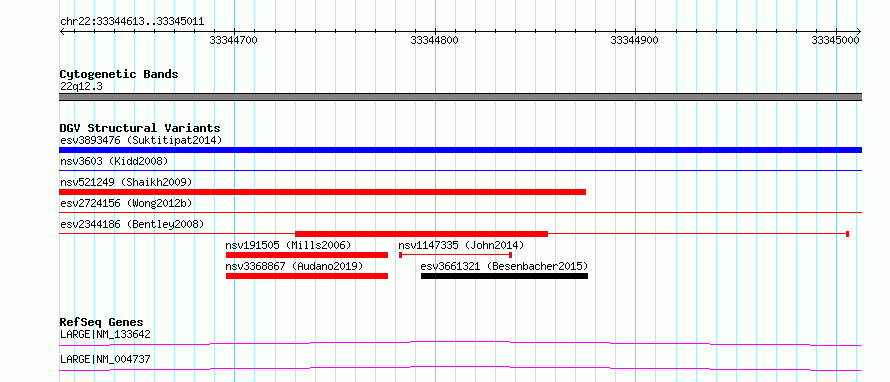Click the nsv3368867 (Audano2019) label
This screenshot has width=890, height=382.
click(x=294, y=266)
